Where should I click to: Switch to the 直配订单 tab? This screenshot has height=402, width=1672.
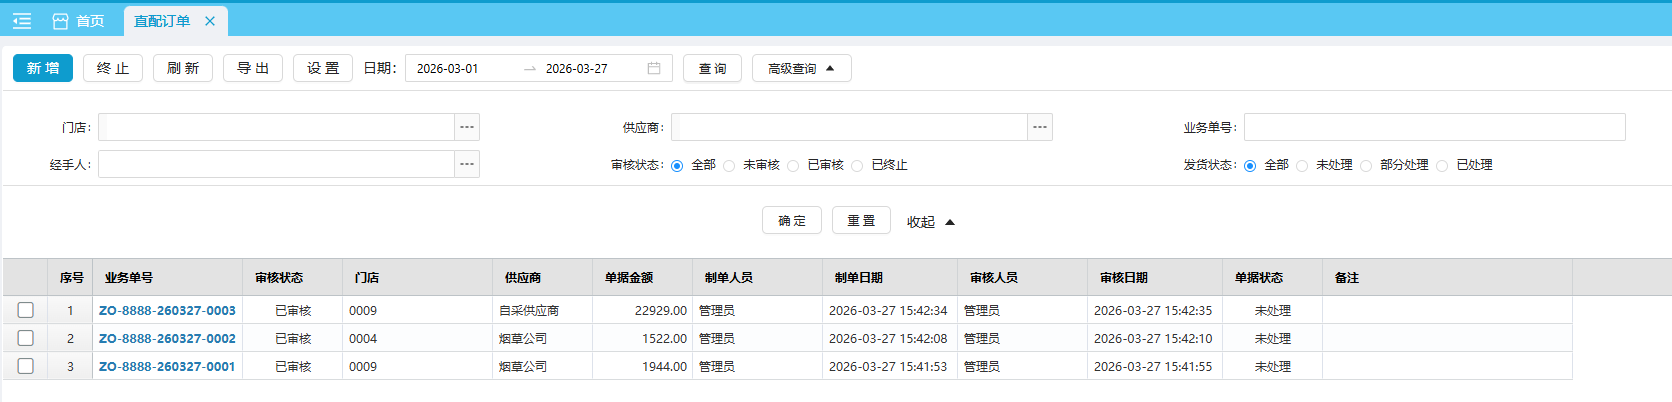pyautogui.click(x=162, y=21)
